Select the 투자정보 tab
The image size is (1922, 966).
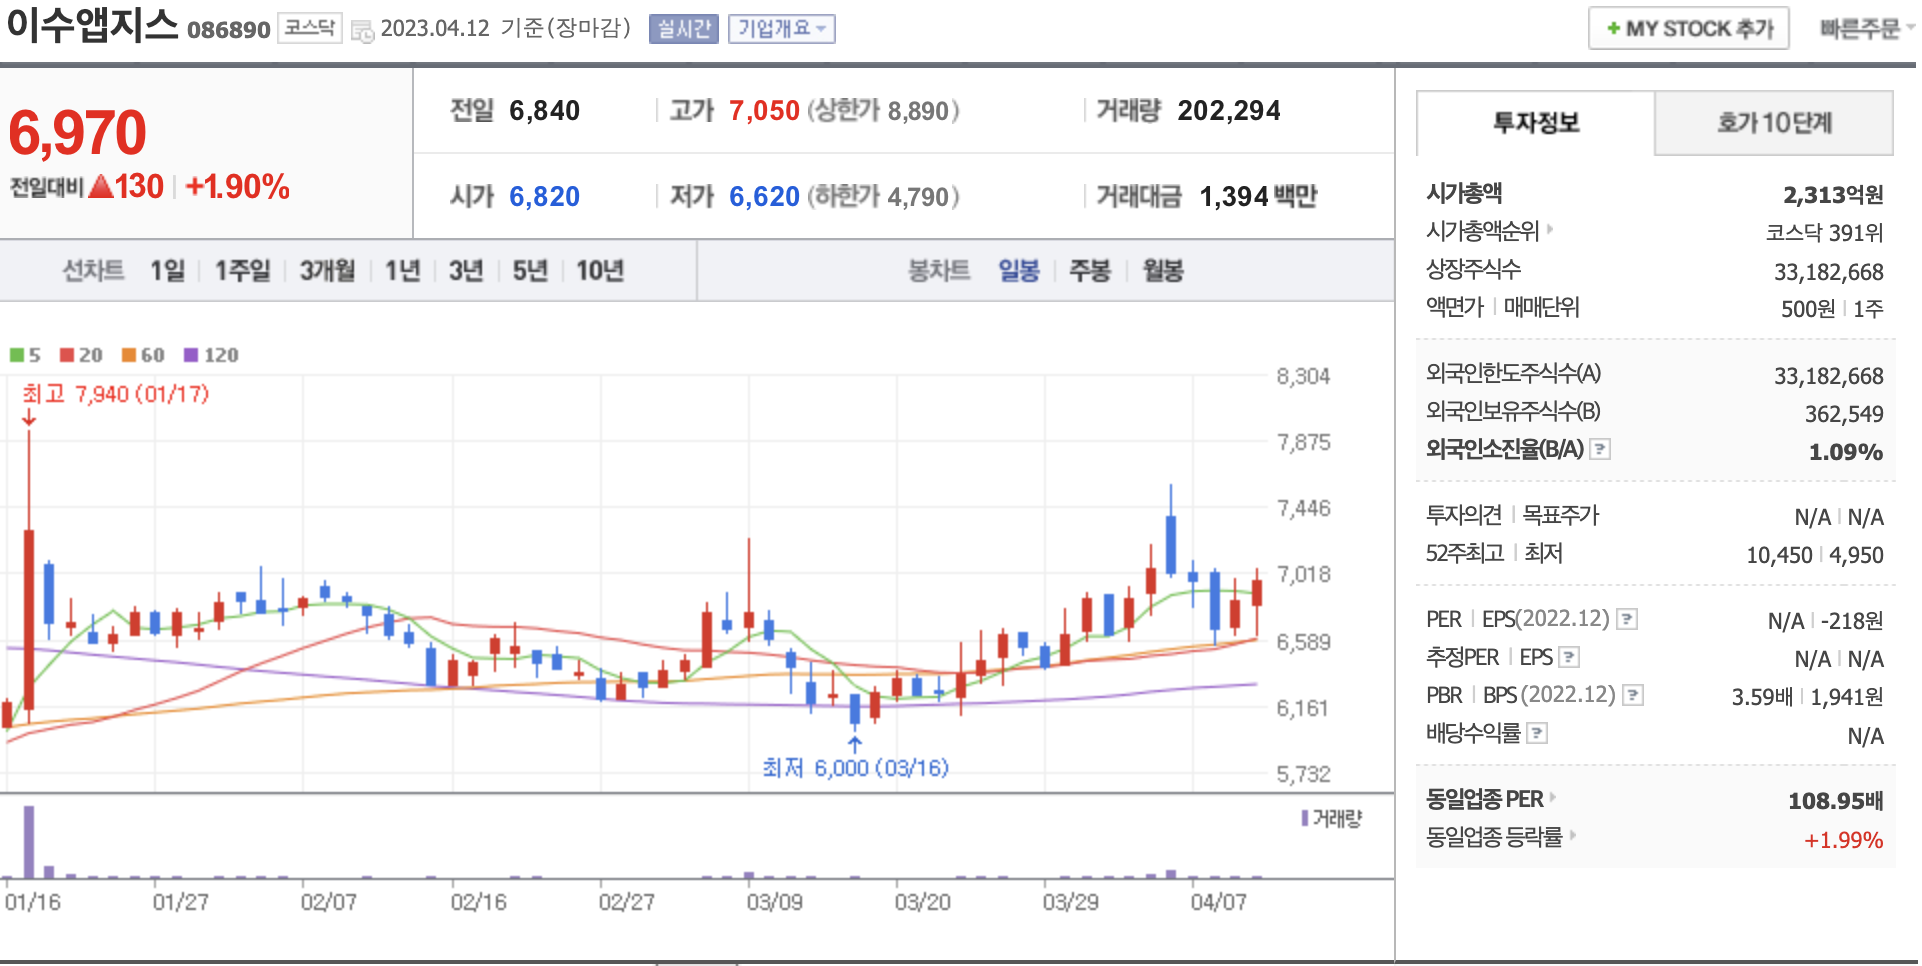(1535, 123)
